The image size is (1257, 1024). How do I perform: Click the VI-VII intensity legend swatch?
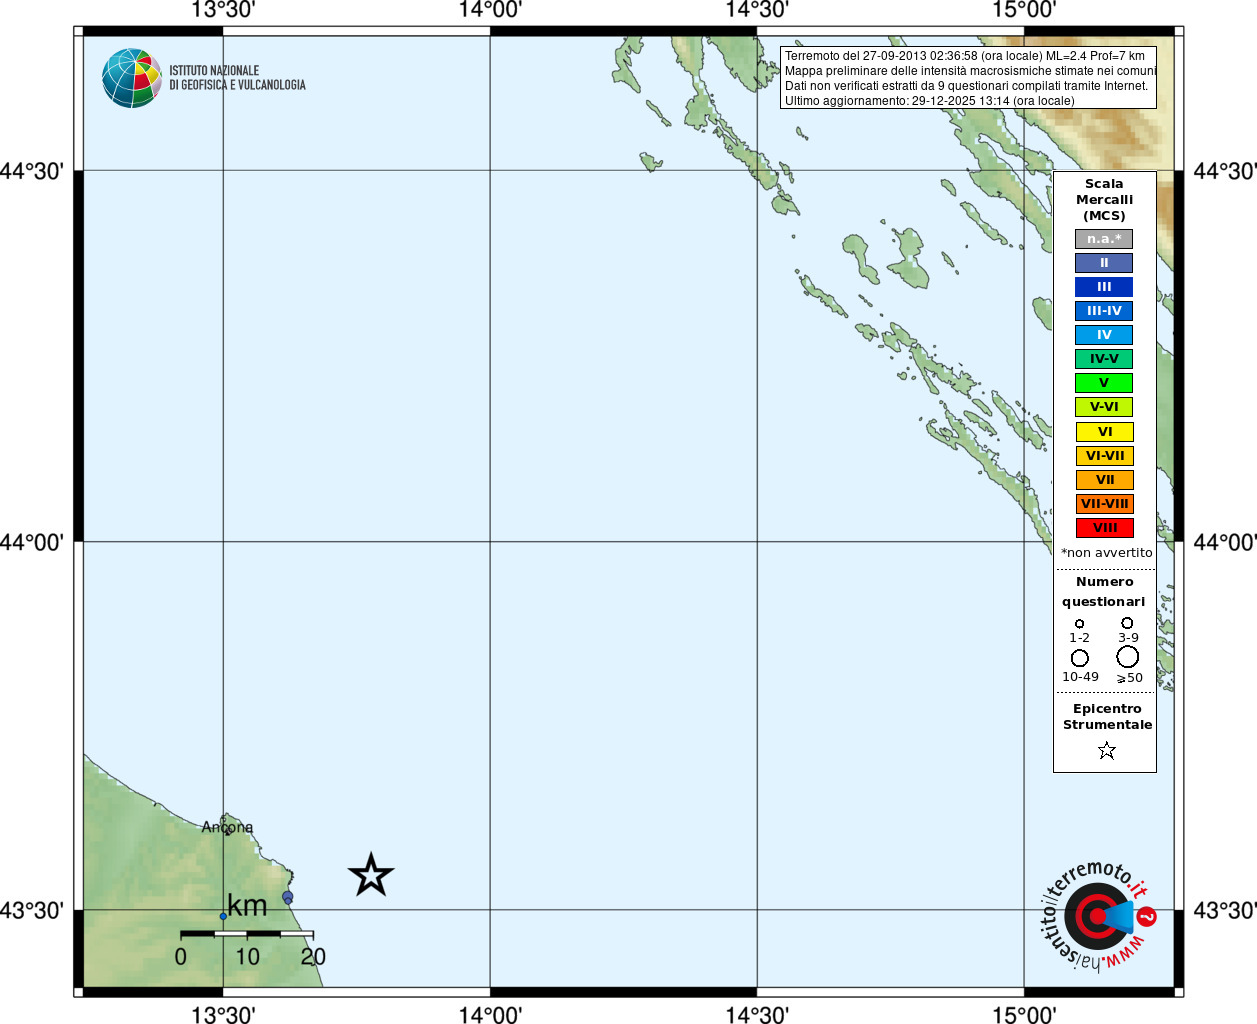point(1105,456)
